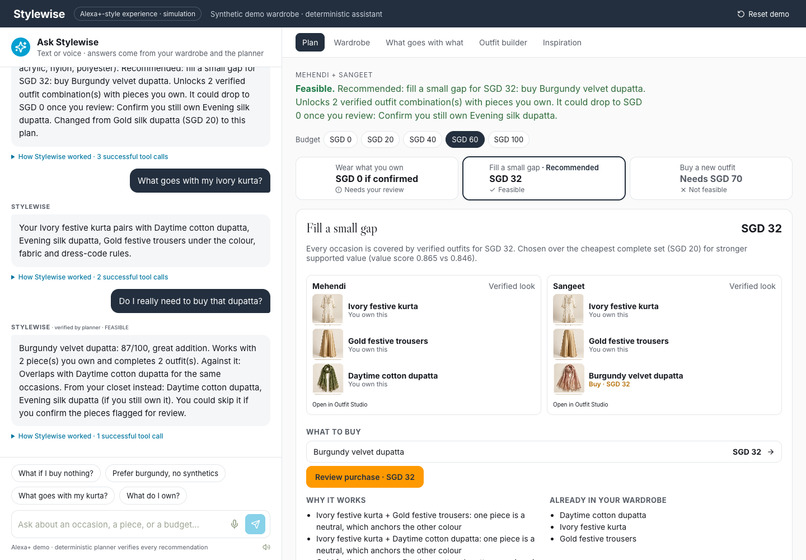Open the What goes with what tab
Viewport: 806px width, 560px height.
tap(424, 43)
